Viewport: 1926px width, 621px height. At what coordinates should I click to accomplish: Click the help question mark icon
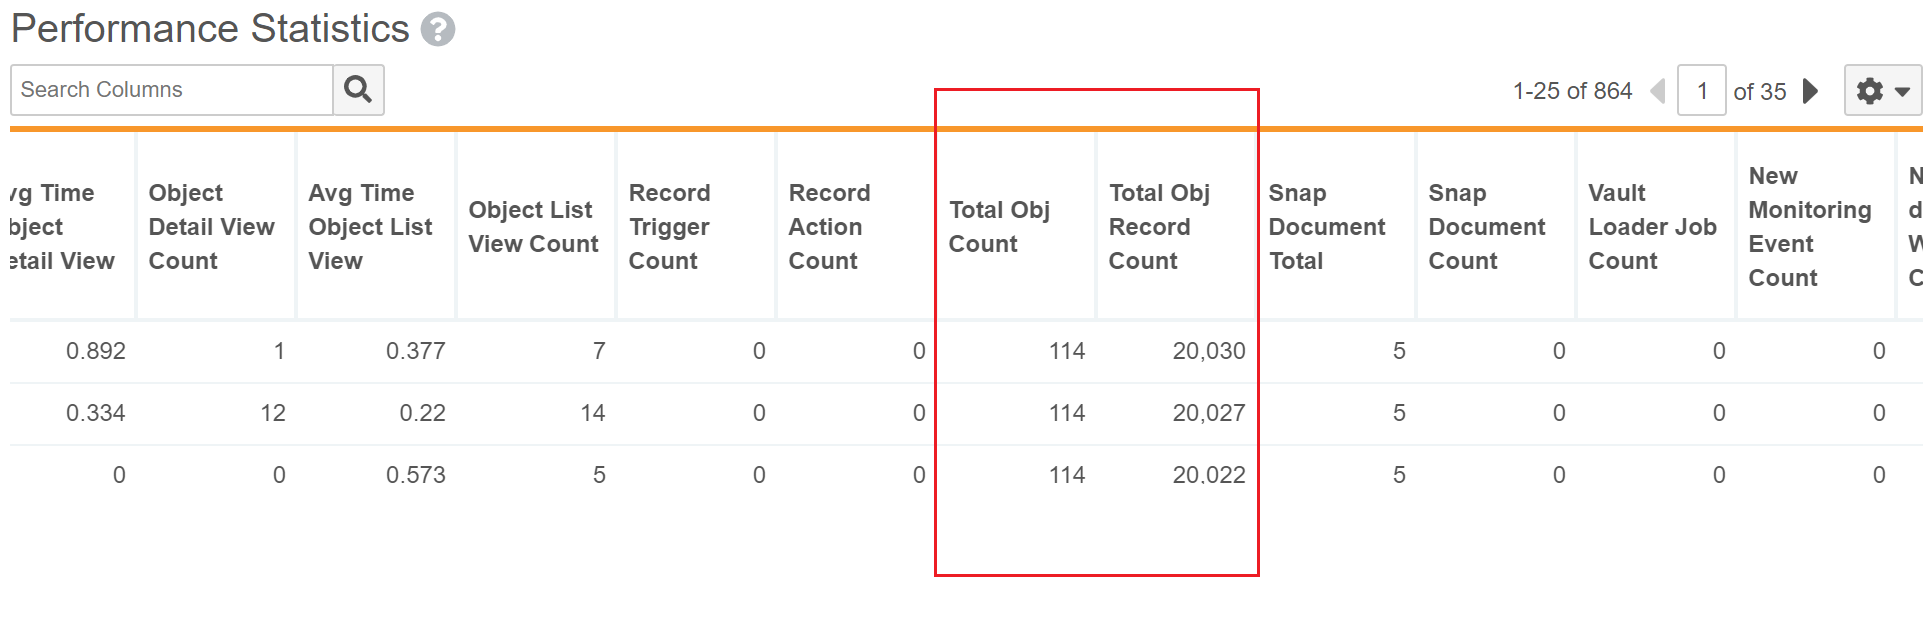point(437,30)
